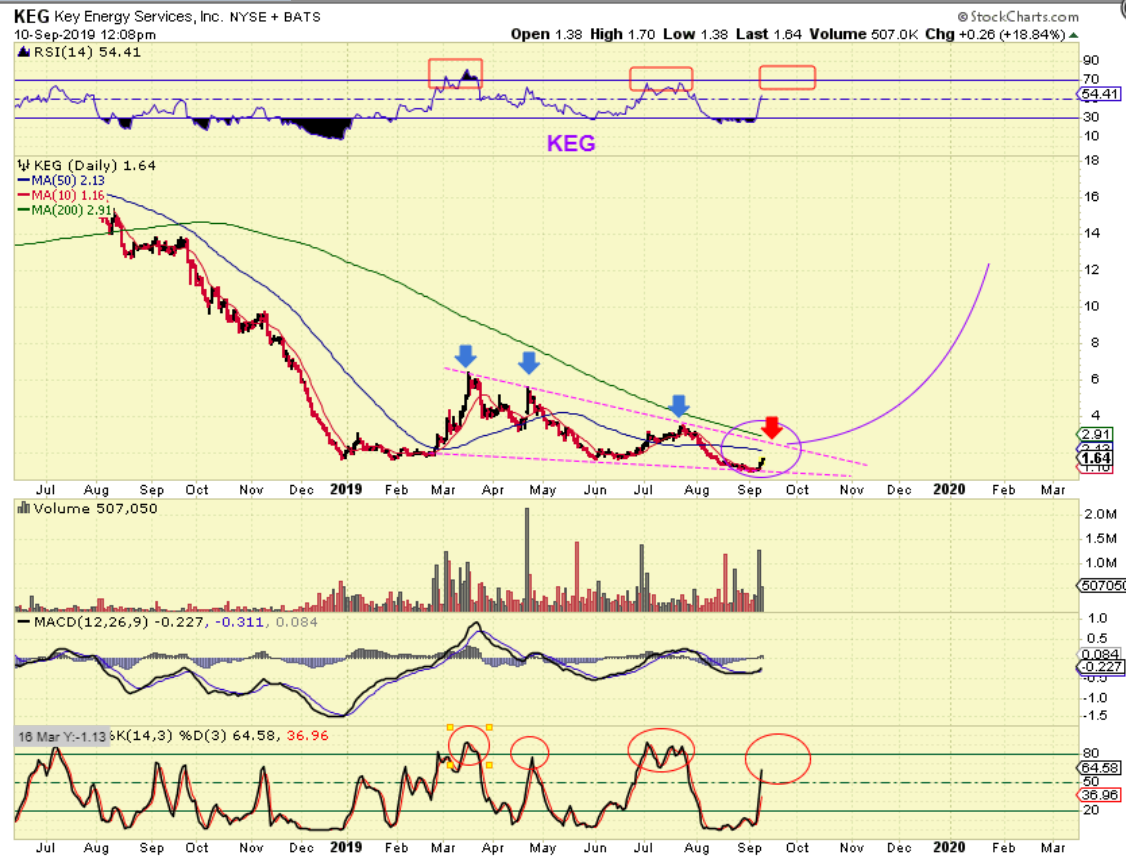1126x857 pixels.
Task: Click the RSI(14) 54.41 panel label
Action: coord(87,52)
